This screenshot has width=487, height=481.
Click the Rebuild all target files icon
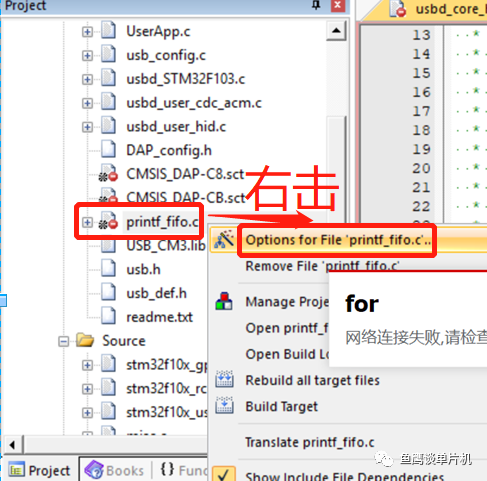point(224,379)
